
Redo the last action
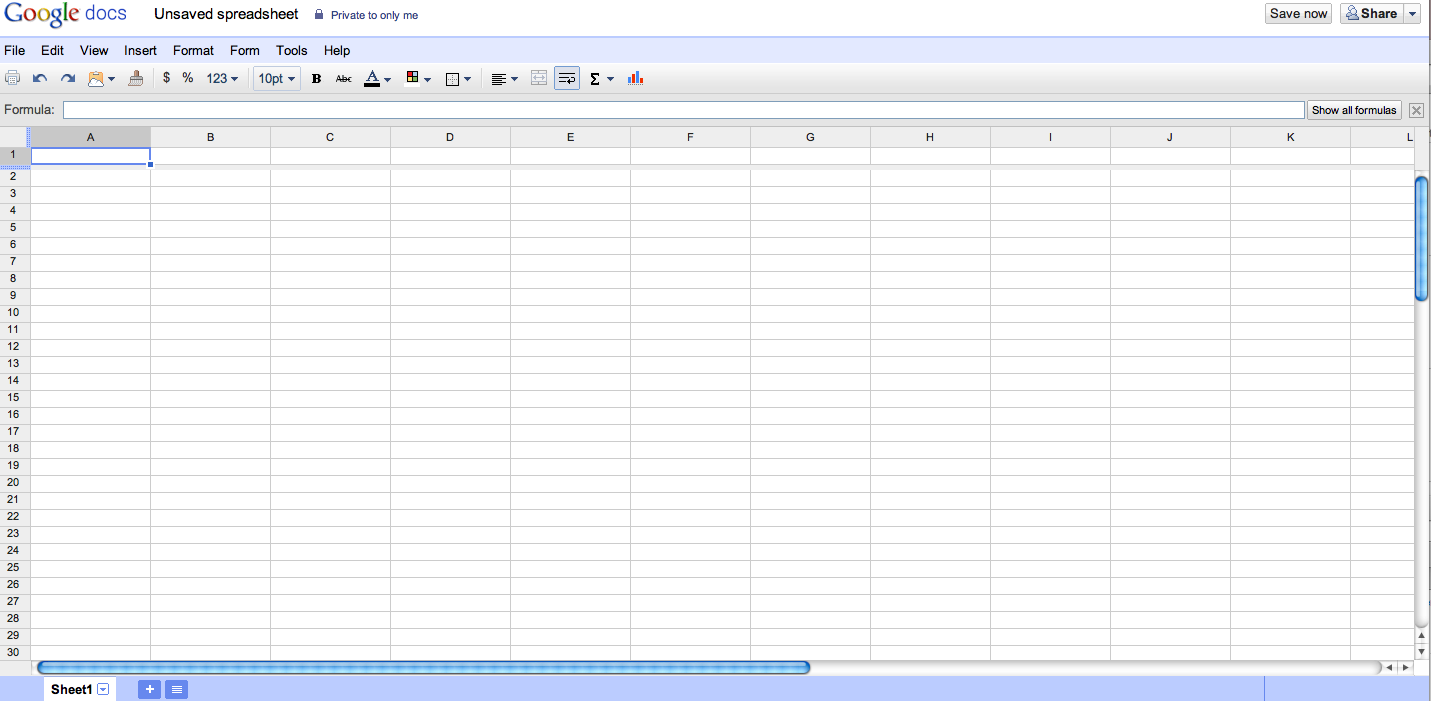(67, 78)
